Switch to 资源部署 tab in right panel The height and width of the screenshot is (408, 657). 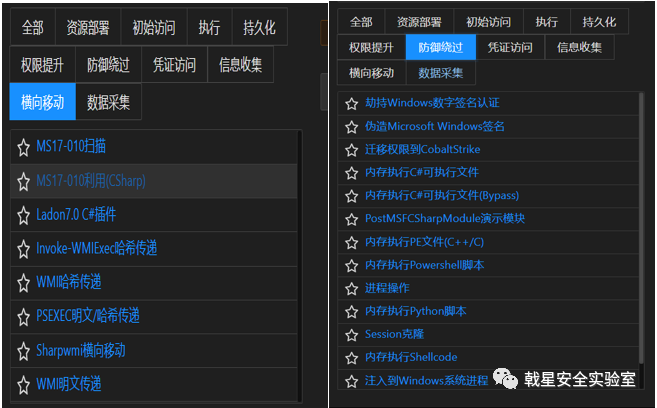tap(419, 22)
